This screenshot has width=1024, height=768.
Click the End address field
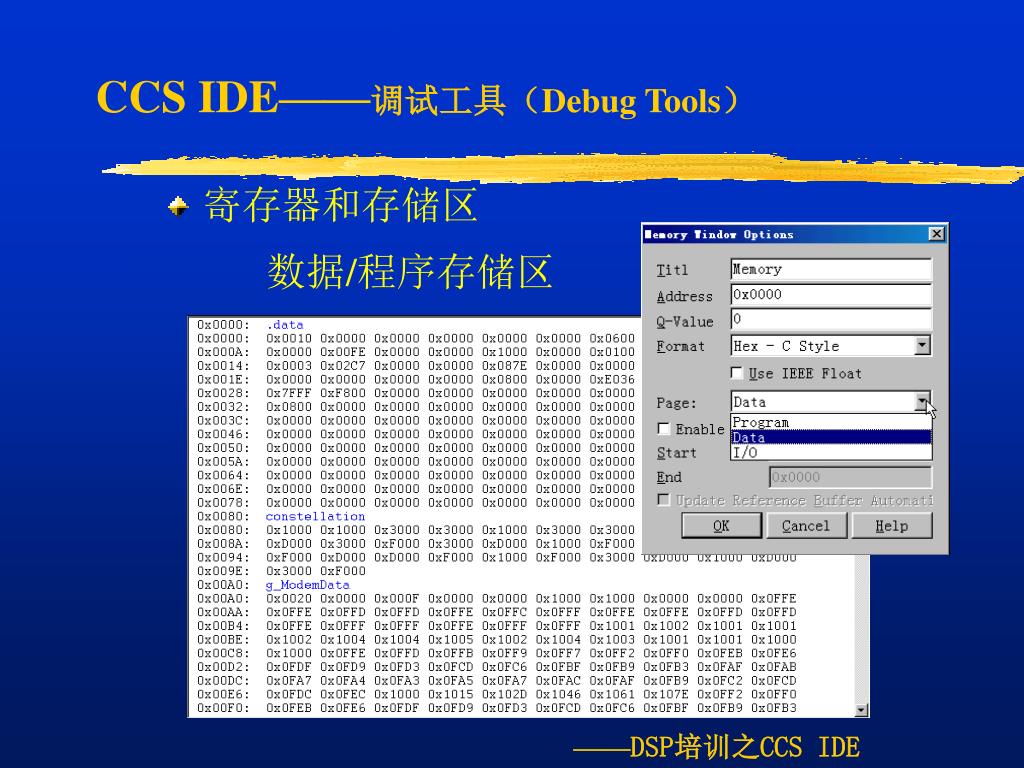[x=850, y=477]
